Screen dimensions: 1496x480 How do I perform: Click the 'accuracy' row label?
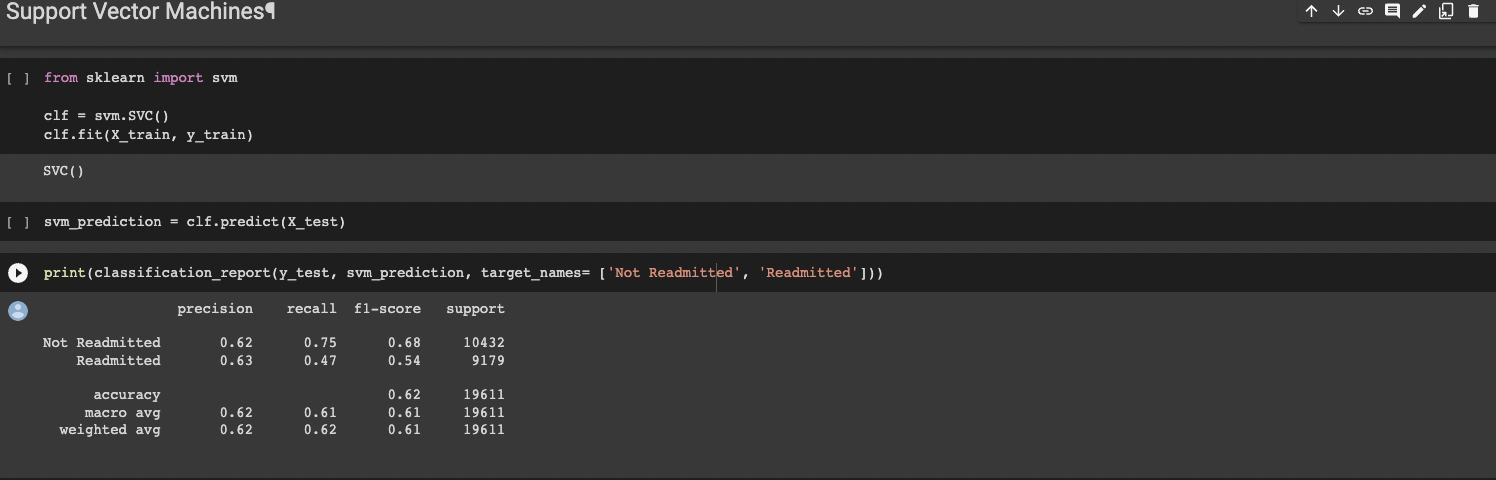pyautogui.click(x=127, y=395)
